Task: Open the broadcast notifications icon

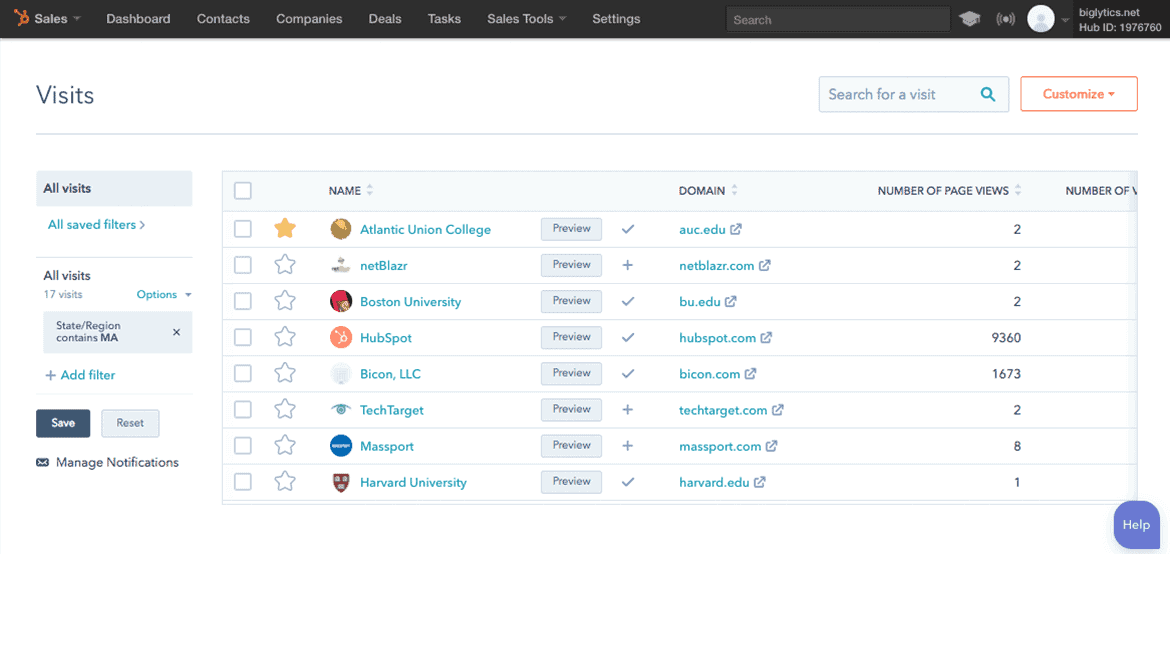Action: coord(1005,19)
